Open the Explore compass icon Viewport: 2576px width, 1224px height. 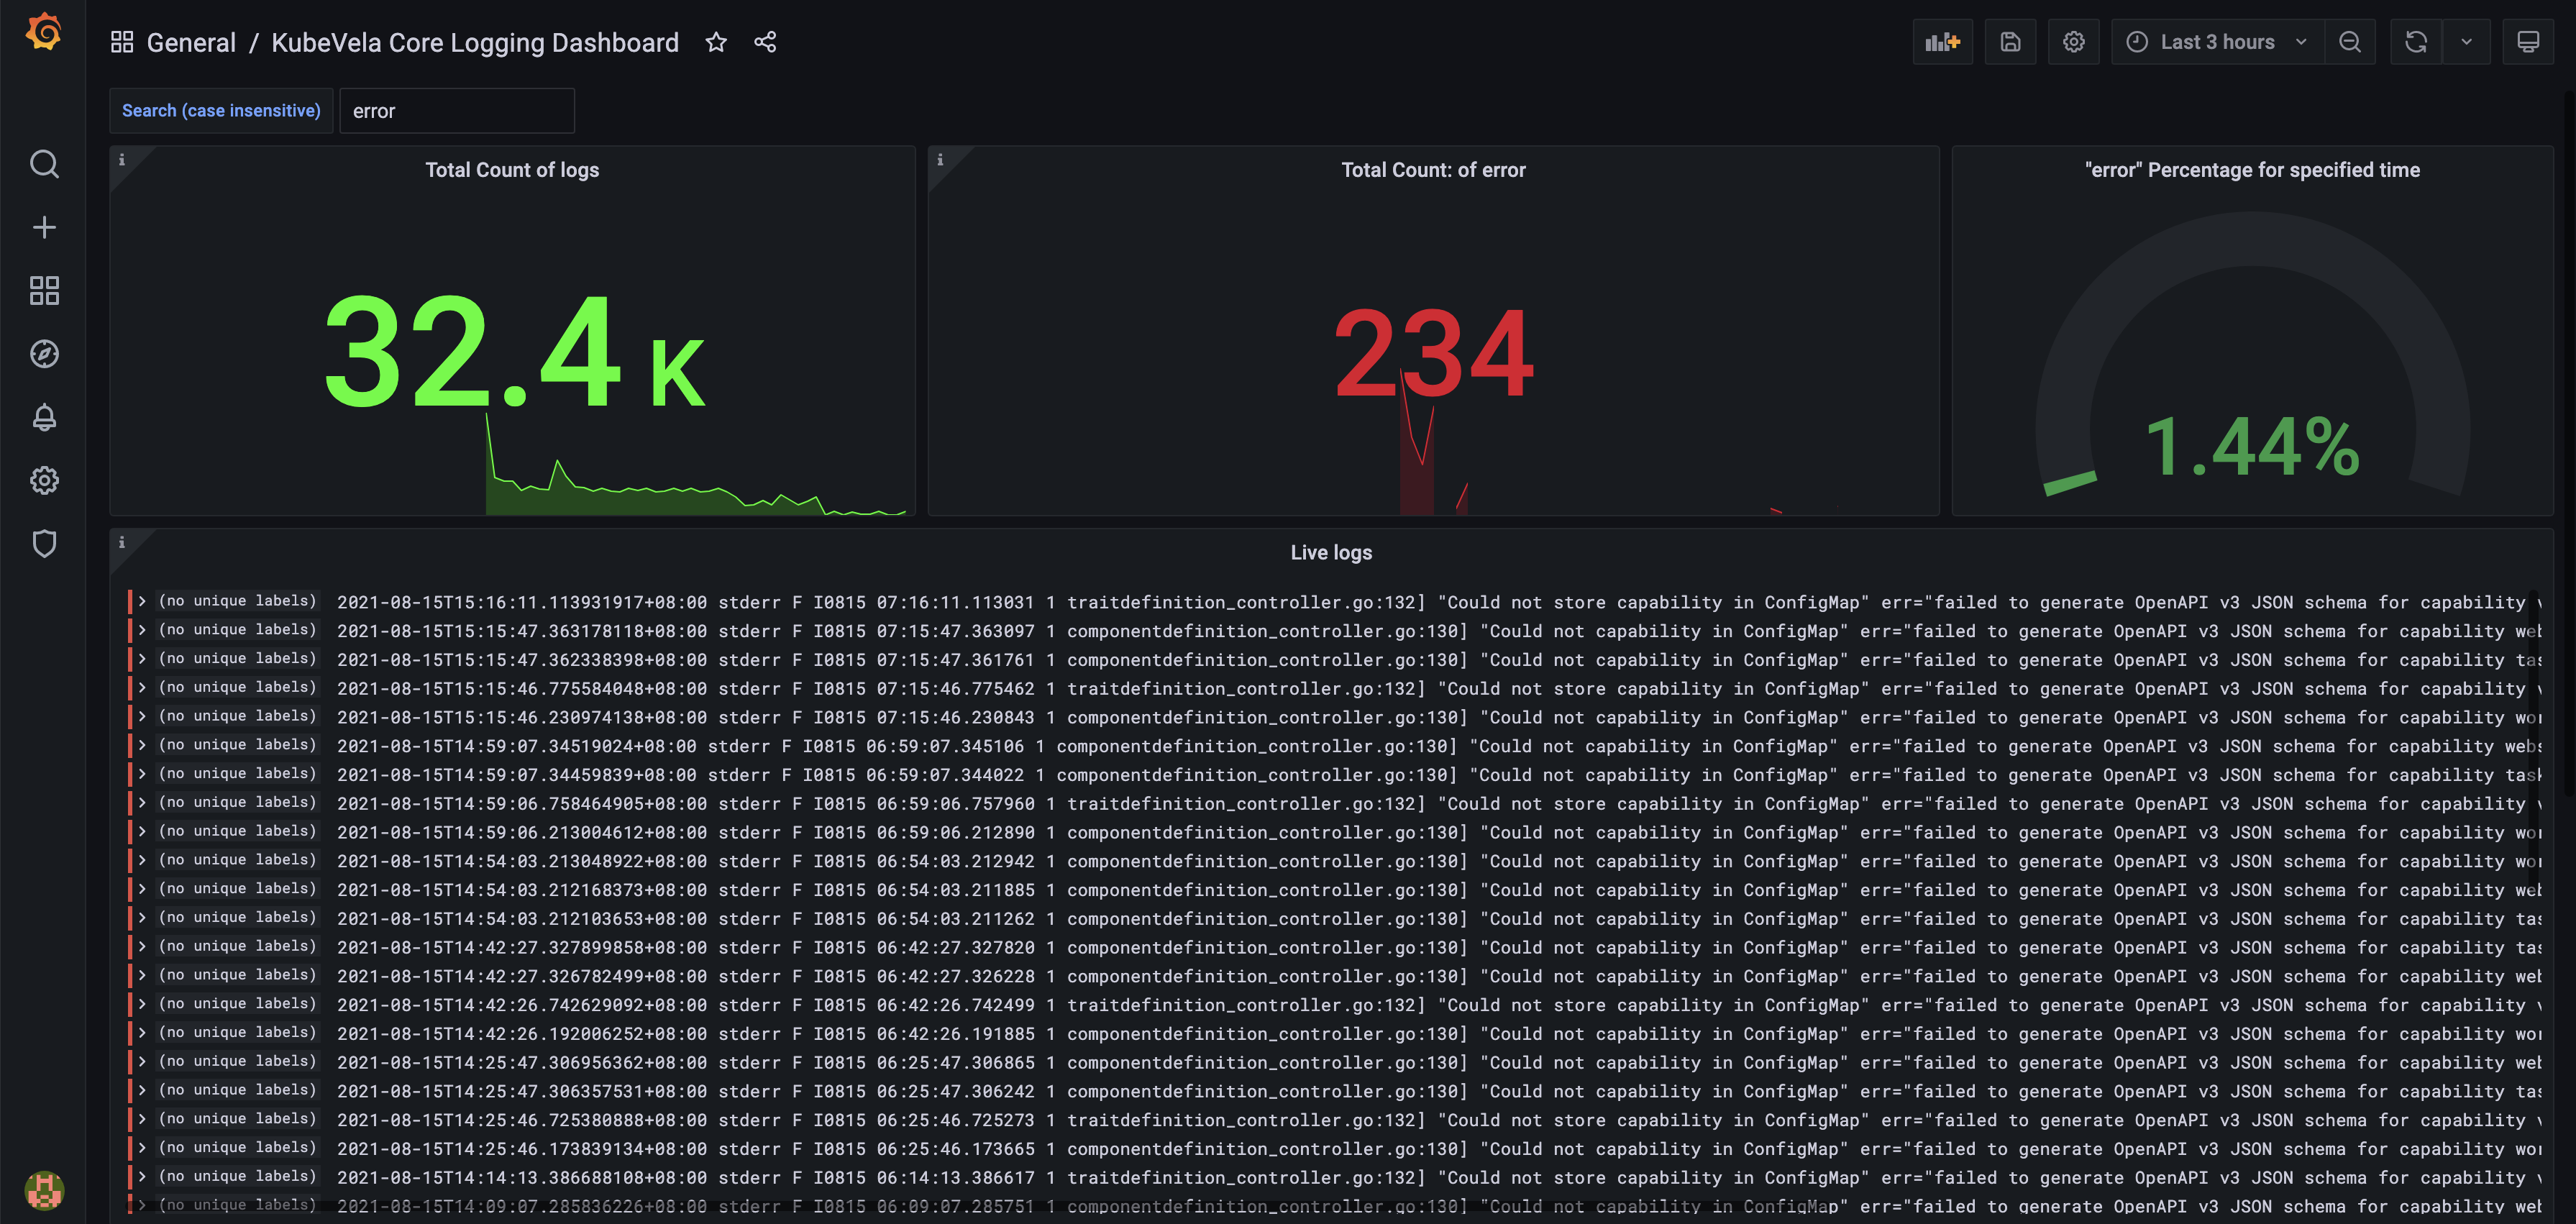[x=44, y=354]
